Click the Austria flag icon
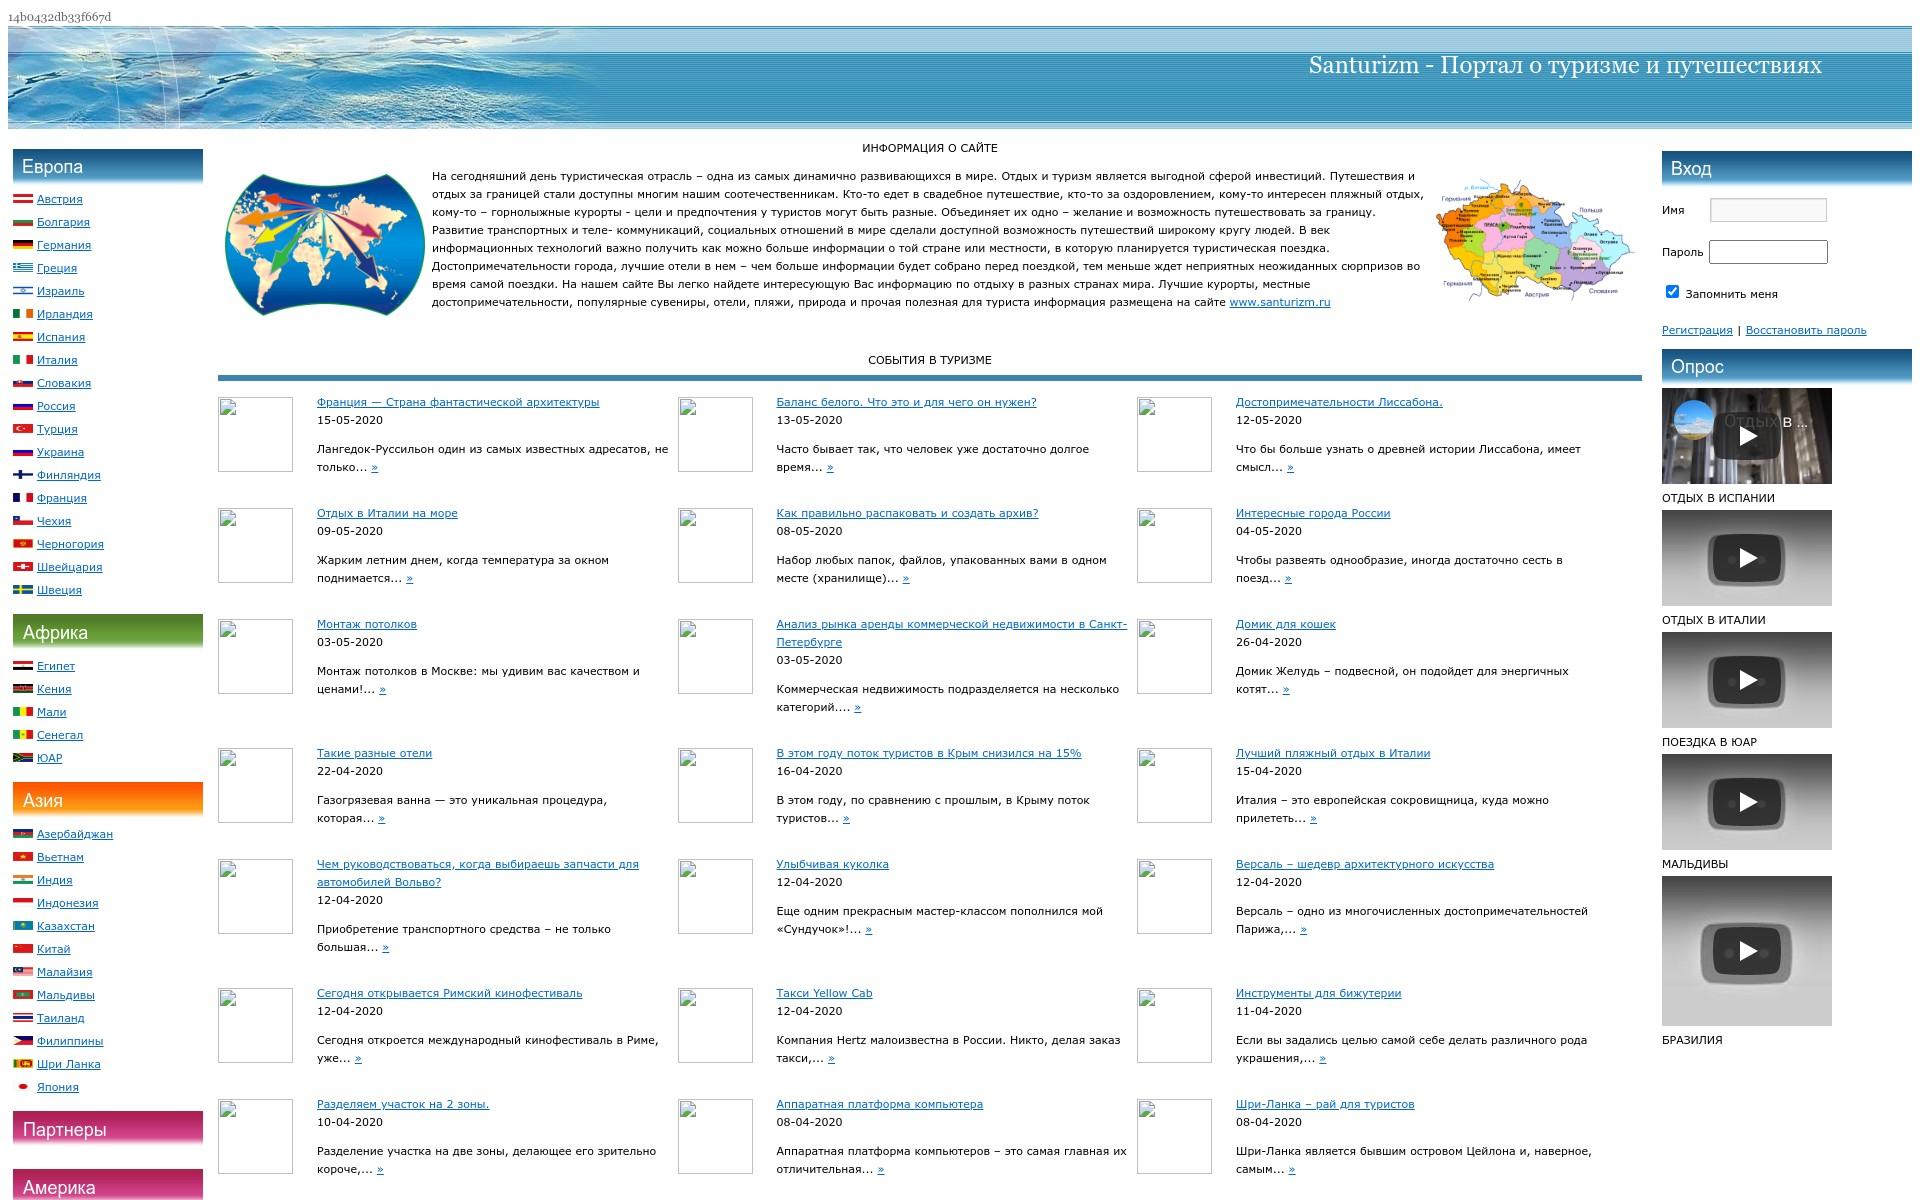The height and width of the screenshot is (1200, 1920). coord(22,199)
